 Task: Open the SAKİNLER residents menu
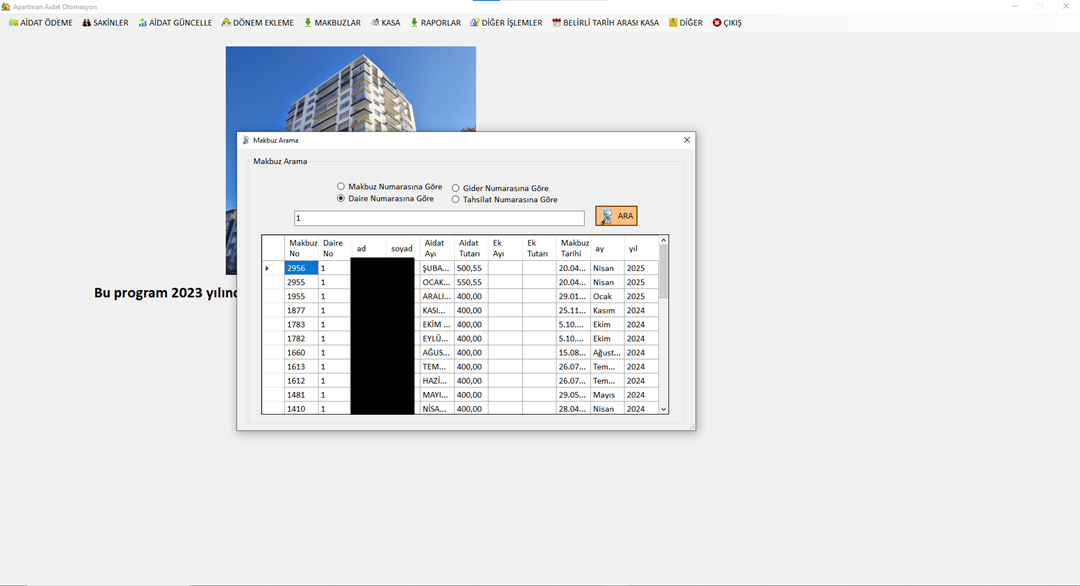click(105, 23)
